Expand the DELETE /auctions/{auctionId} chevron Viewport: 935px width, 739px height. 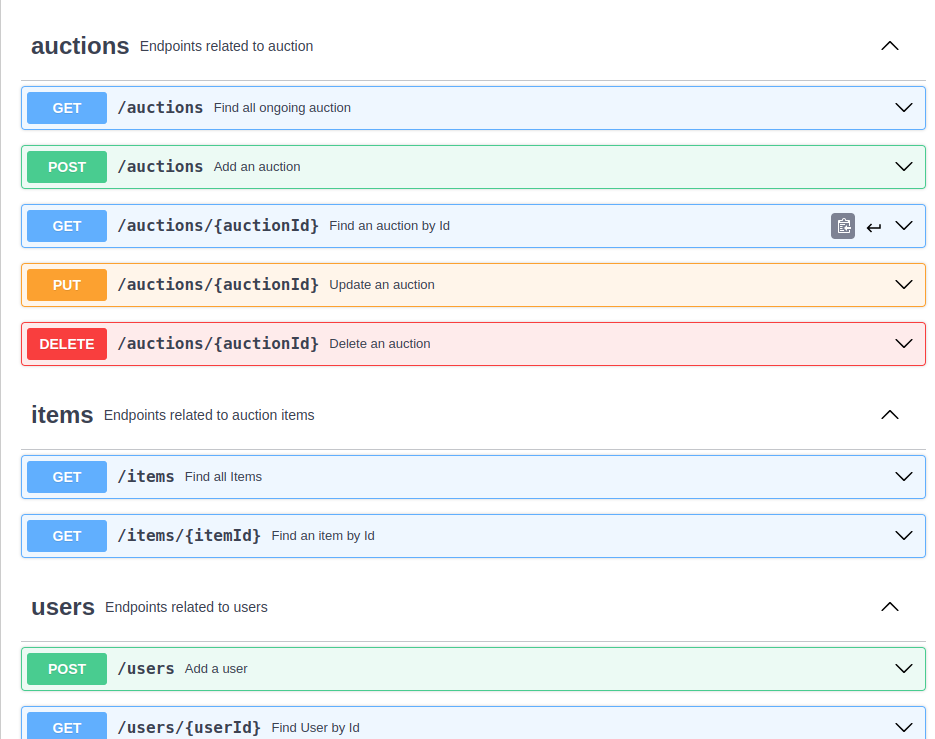[903, 344]
